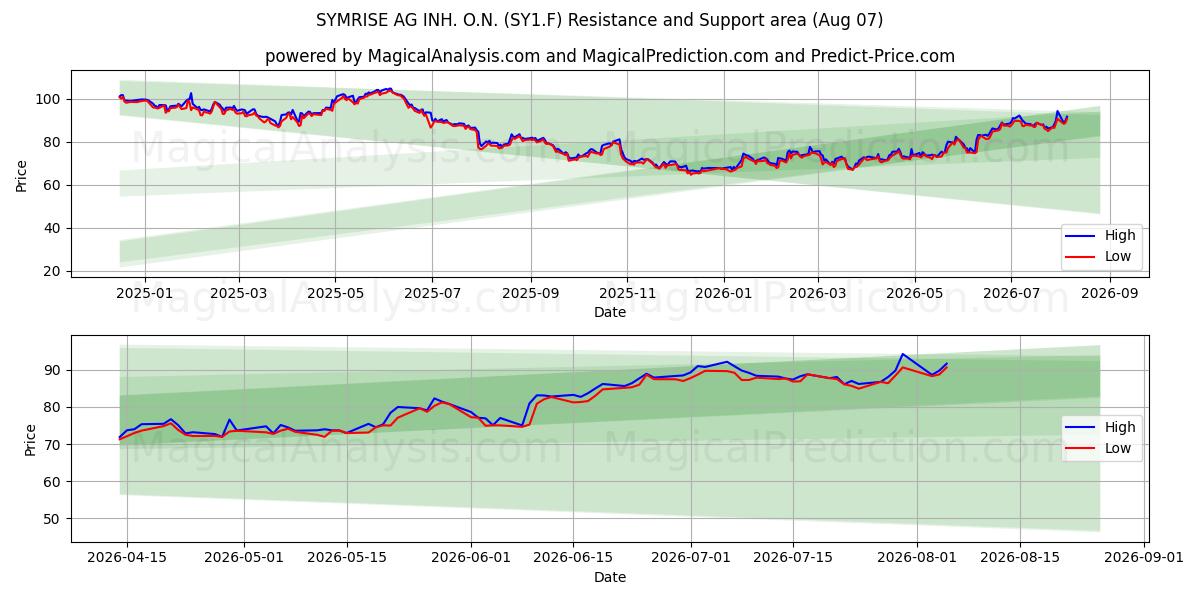
Task: Select the '2026-08-01' tick label in lower chart
Action: click(x=917, y=558)
